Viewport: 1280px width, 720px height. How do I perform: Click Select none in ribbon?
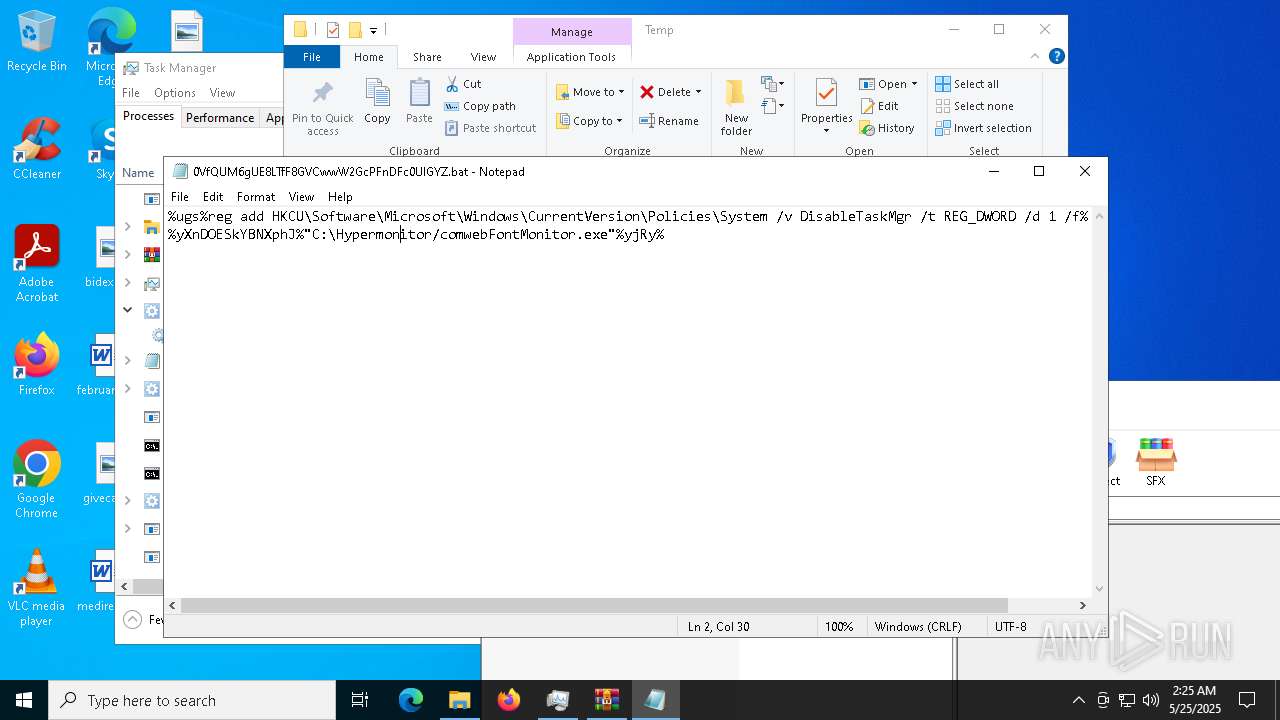[x=975, y=106]
